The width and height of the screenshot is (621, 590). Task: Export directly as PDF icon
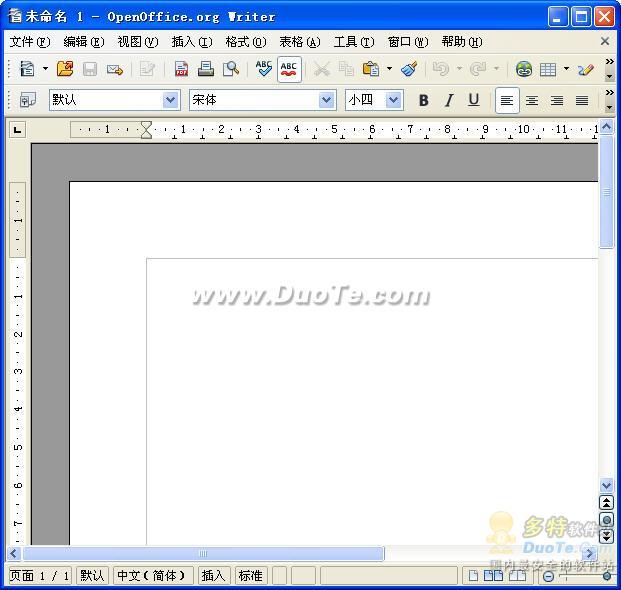coord(181,69)
